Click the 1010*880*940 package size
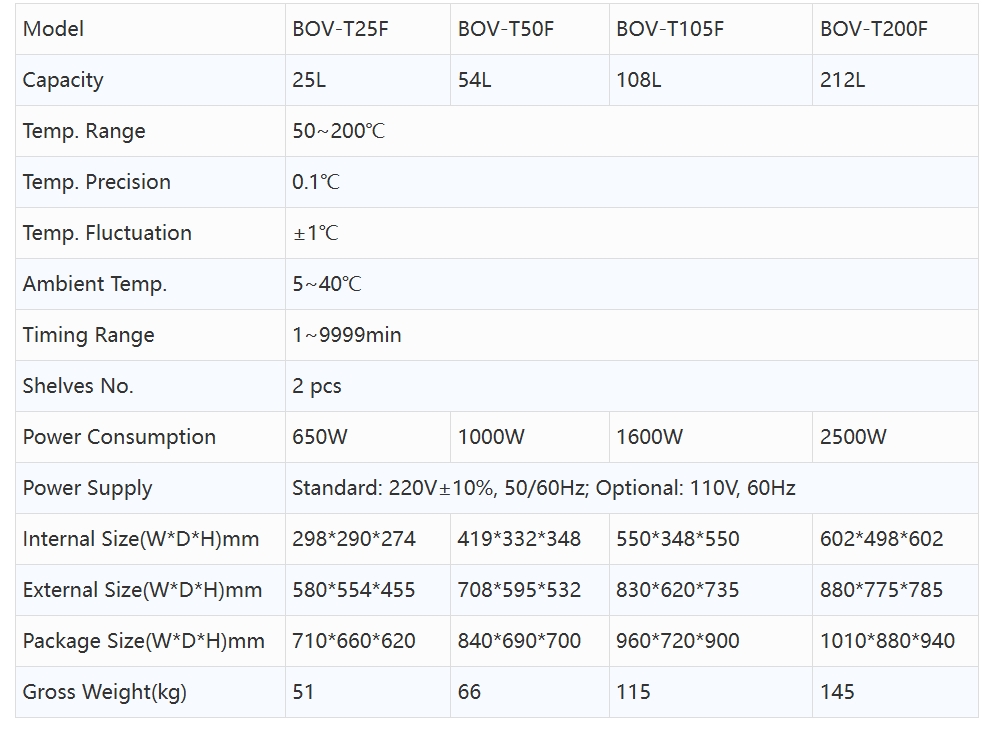The image size is (982, 731). 887,641
